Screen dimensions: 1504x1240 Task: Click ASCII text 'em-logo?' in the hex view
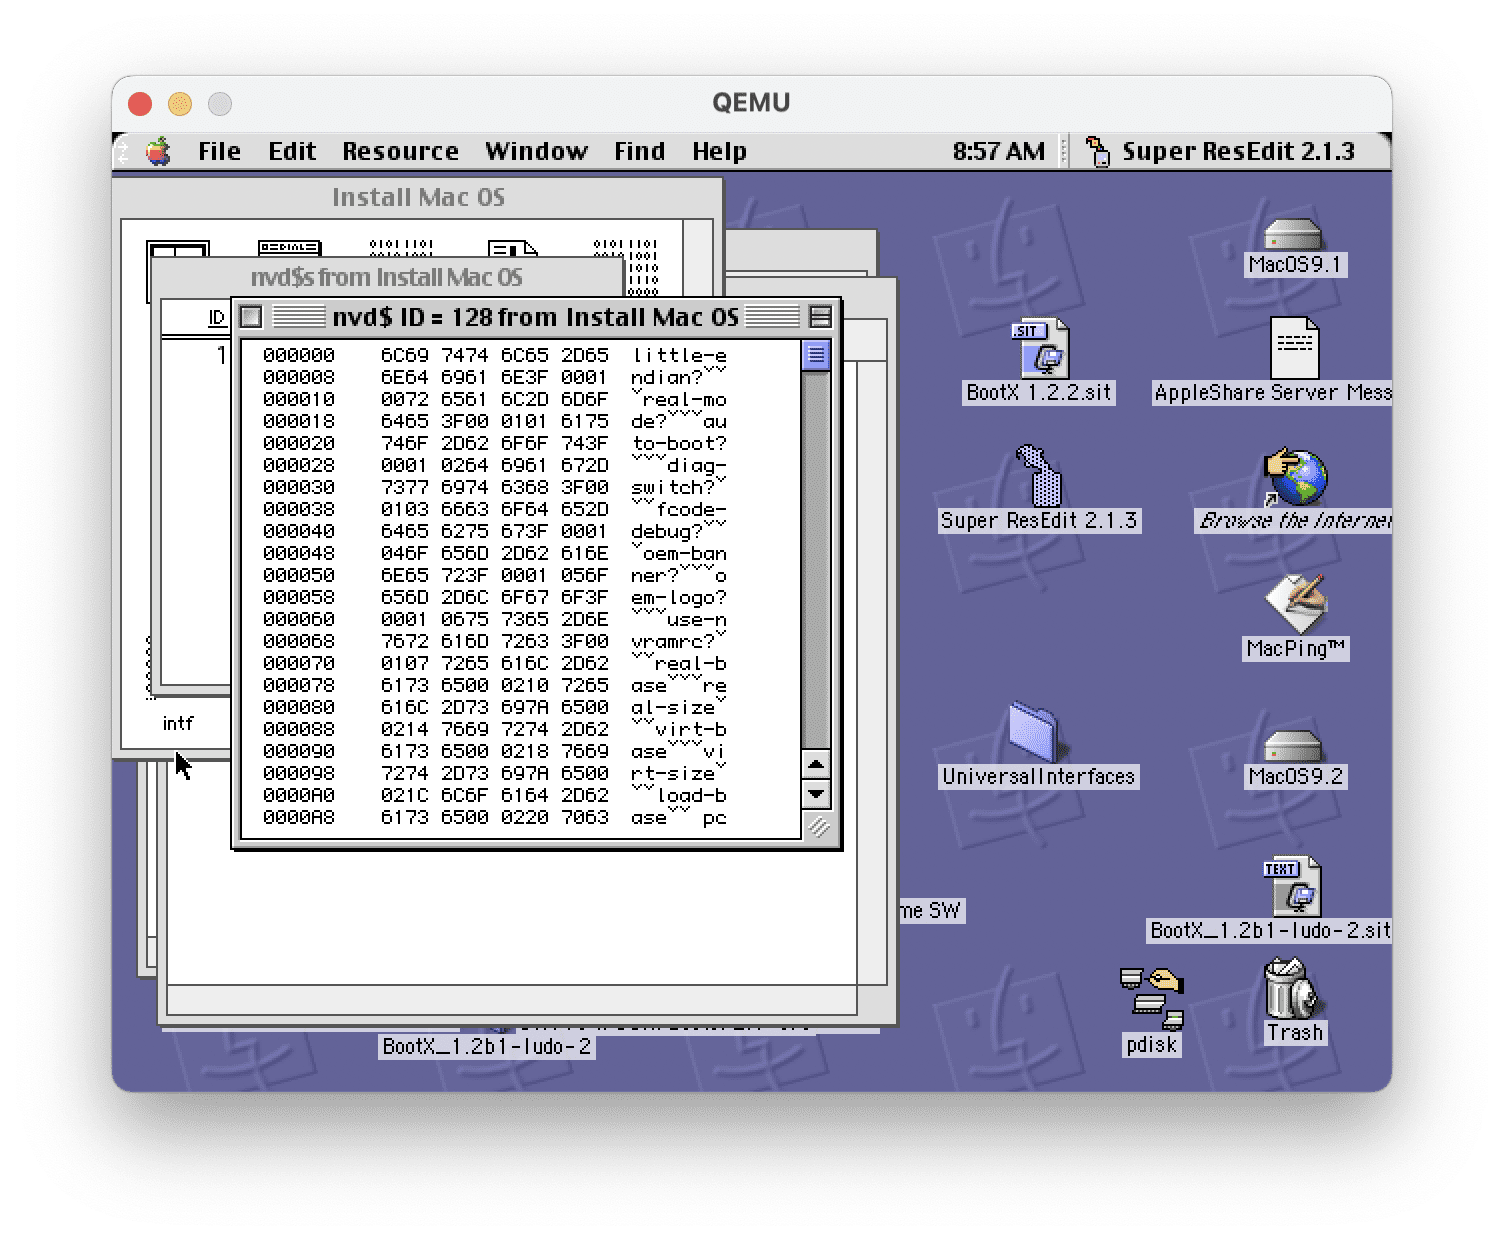(679, 597)
